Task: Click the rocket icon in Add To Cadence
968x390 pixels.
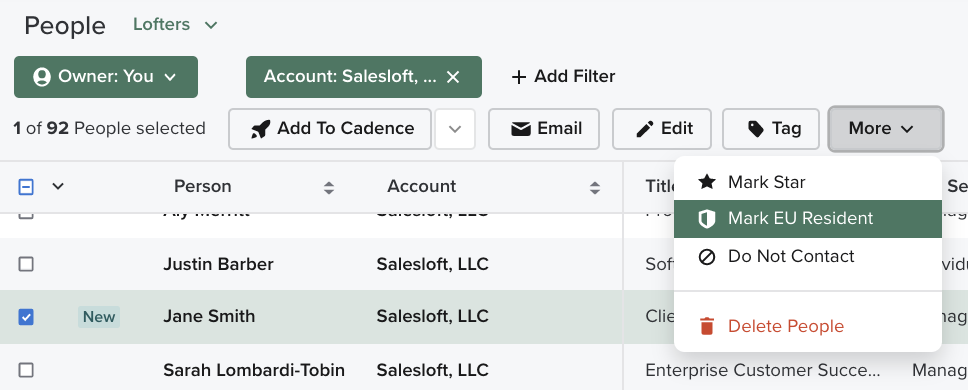Action: click(261, 129)
